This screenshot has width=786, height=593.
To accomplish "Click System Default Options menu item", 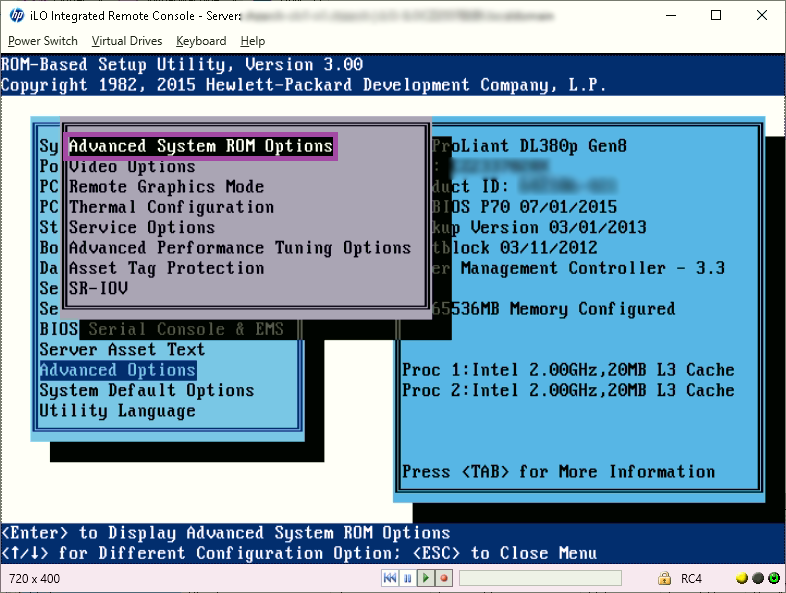I will [147, 390].
